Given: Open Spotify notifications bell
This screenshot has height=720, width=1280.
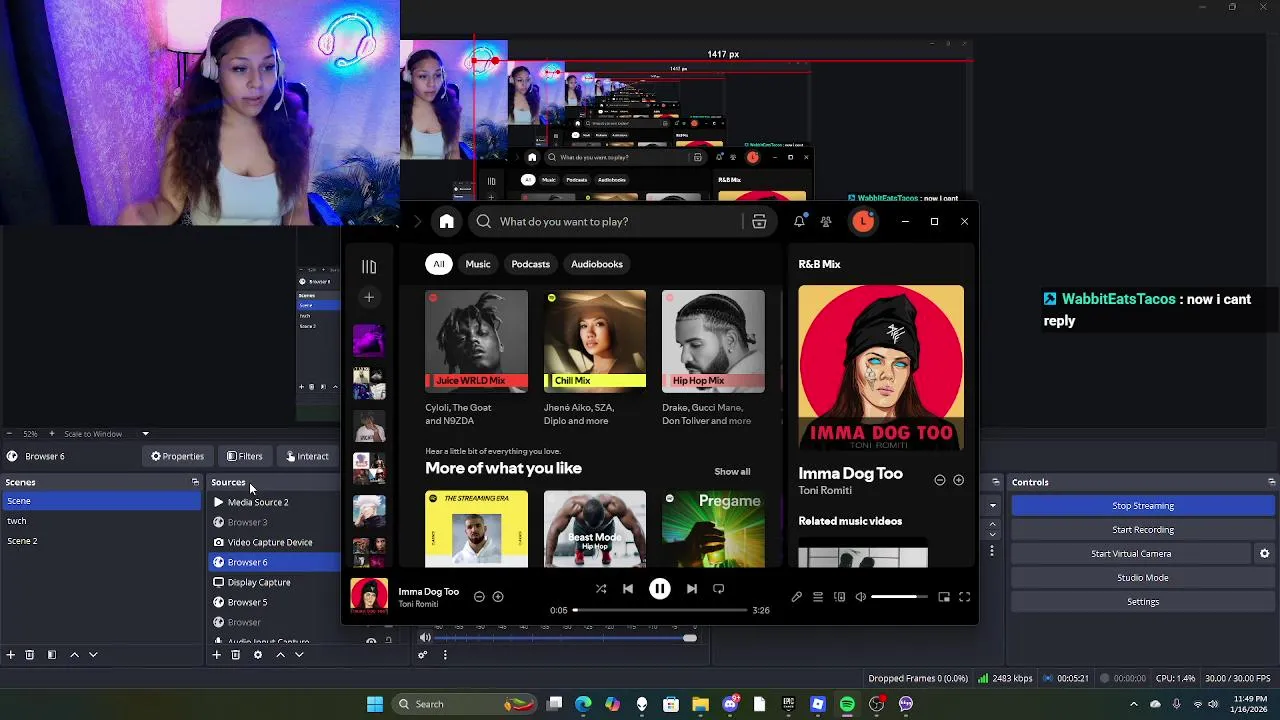Looking at the screenshot, I should 799,222.
